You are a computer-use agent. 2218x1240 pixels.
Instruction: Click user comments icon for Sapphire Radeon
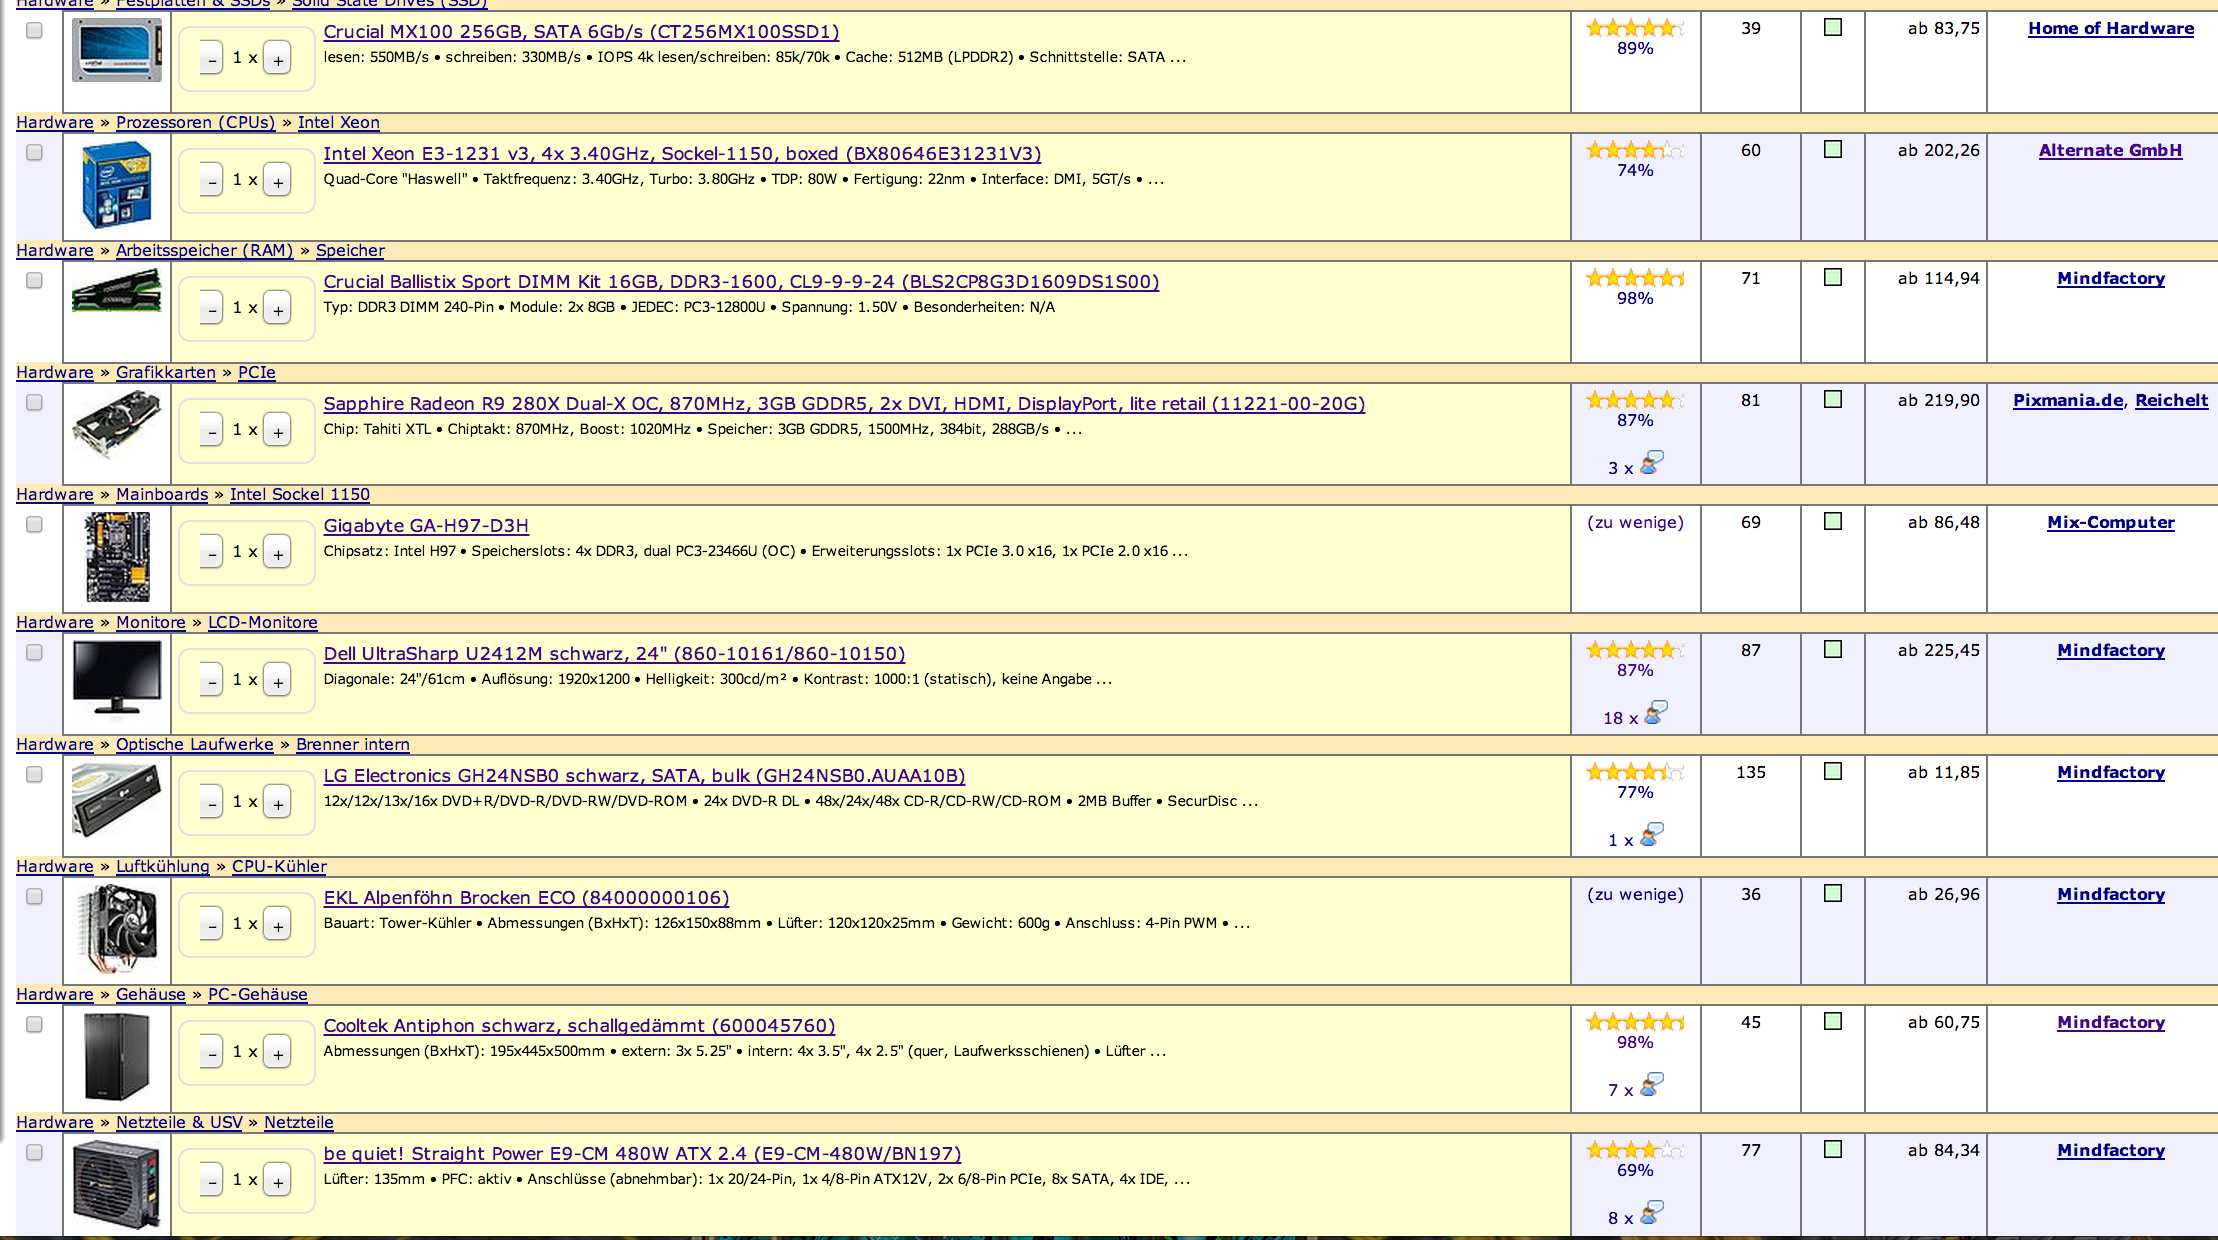pyautogui.click(x=1651, y=464)
